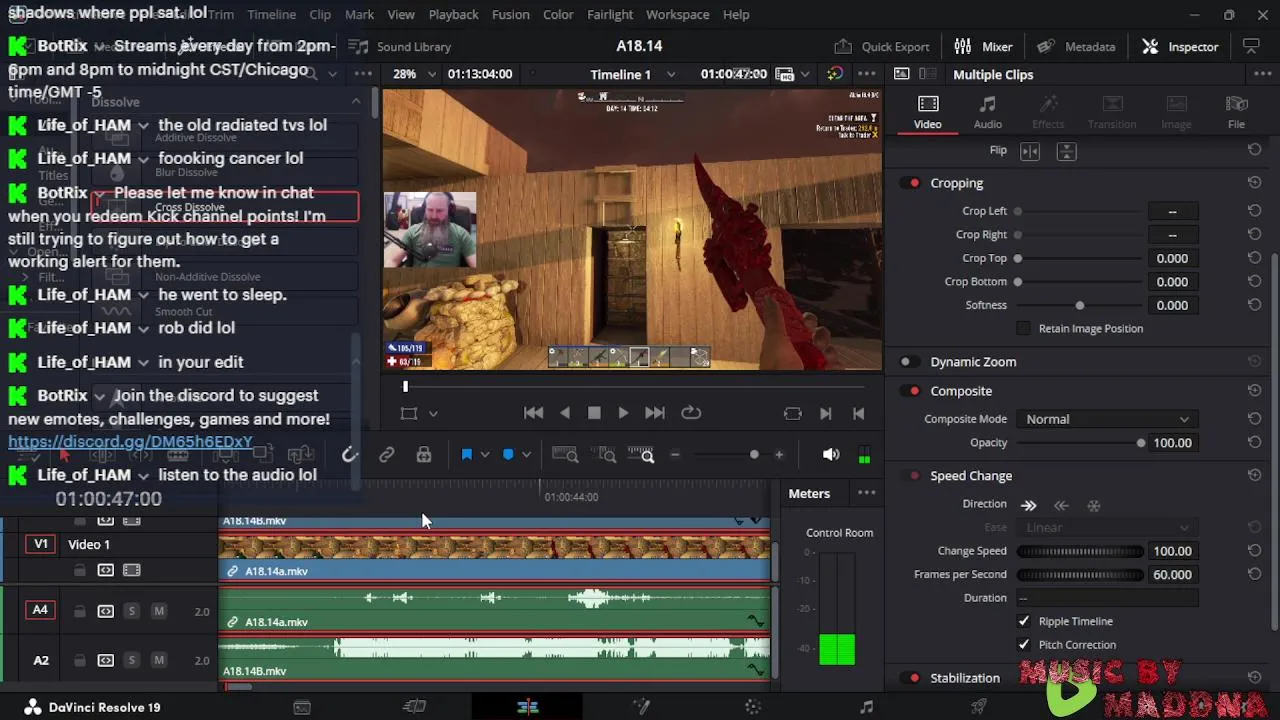Solo audio track A4
Viewport: 1280px width, 720px height.
[x=131, y=611]
